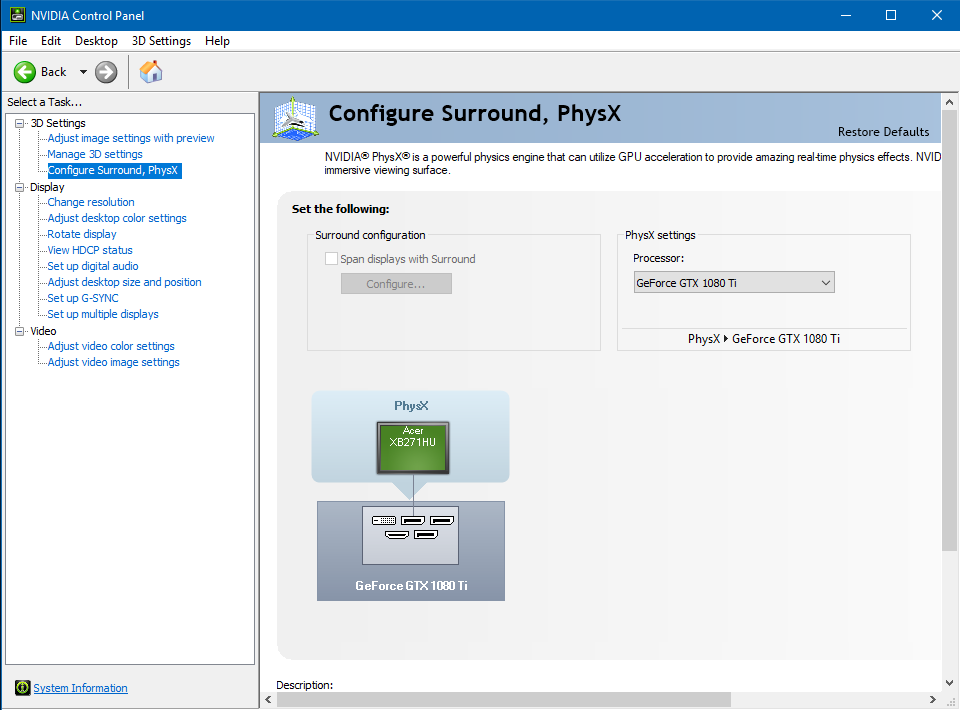Click the vertical scrollbar thumb
This screenshot has width=960, height=710.
(950, 331)
